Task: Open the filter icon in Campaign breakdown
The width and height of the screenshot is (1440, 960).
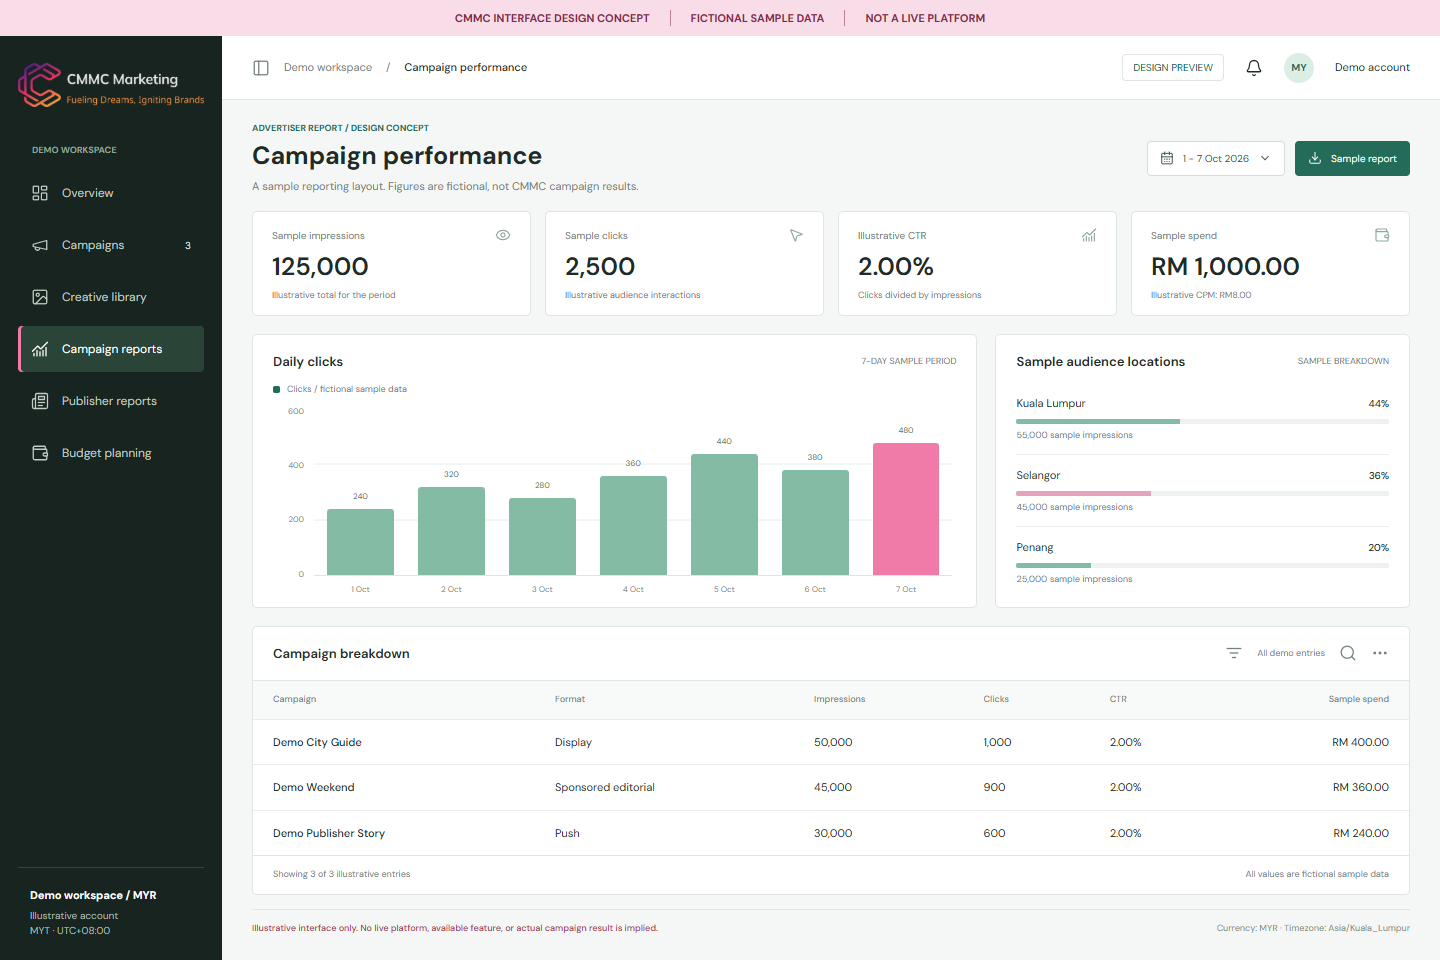Action: pyautogui.click(x=1234, y=653)
